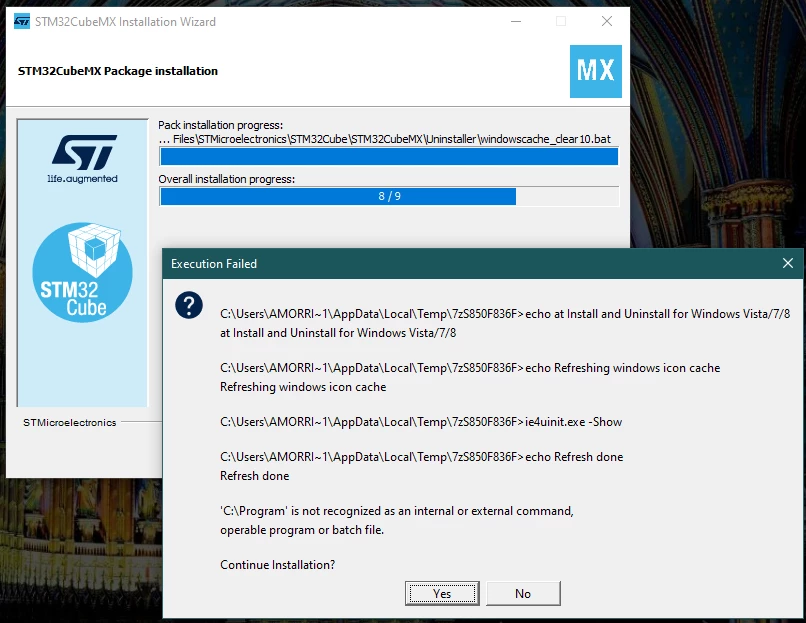
Task: Click 'at Install and Uninstall for Windows Vista/7/8' output line
Action: coord(338,333)
